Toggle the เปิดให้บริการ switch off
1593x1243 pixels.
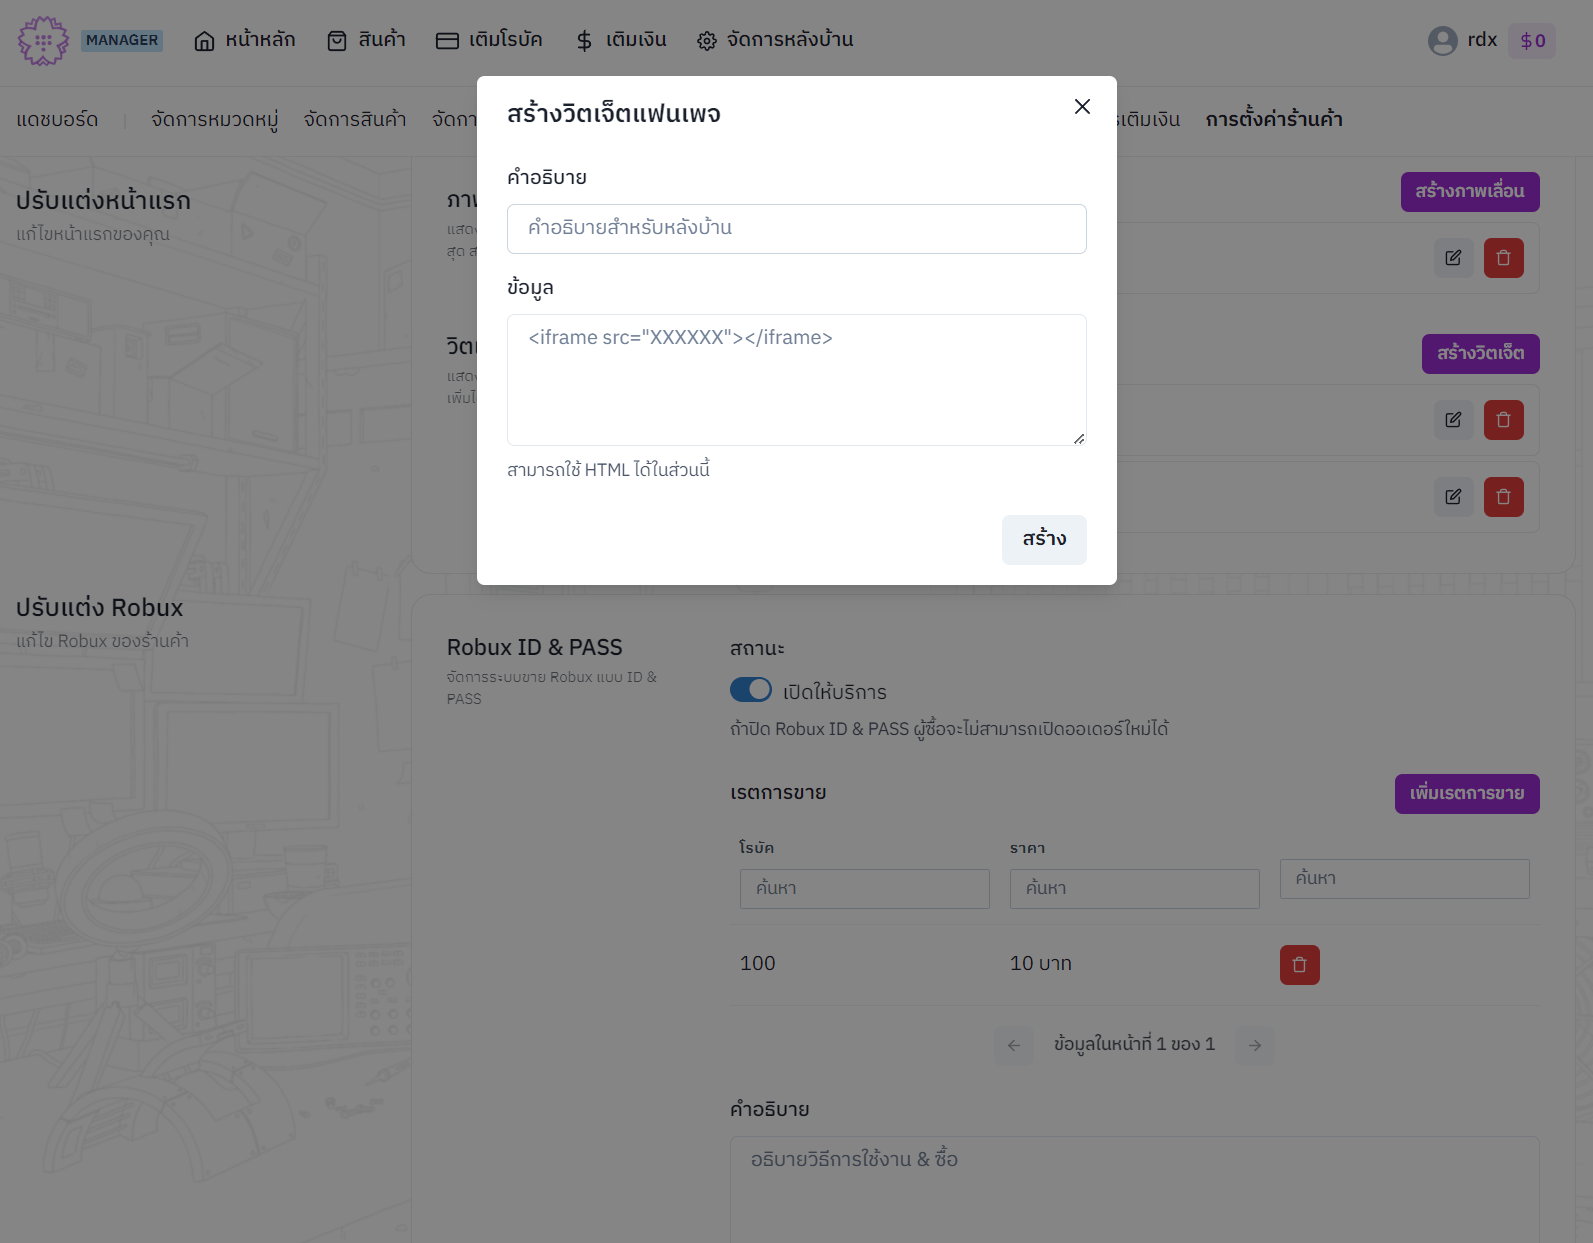[750, 690]
